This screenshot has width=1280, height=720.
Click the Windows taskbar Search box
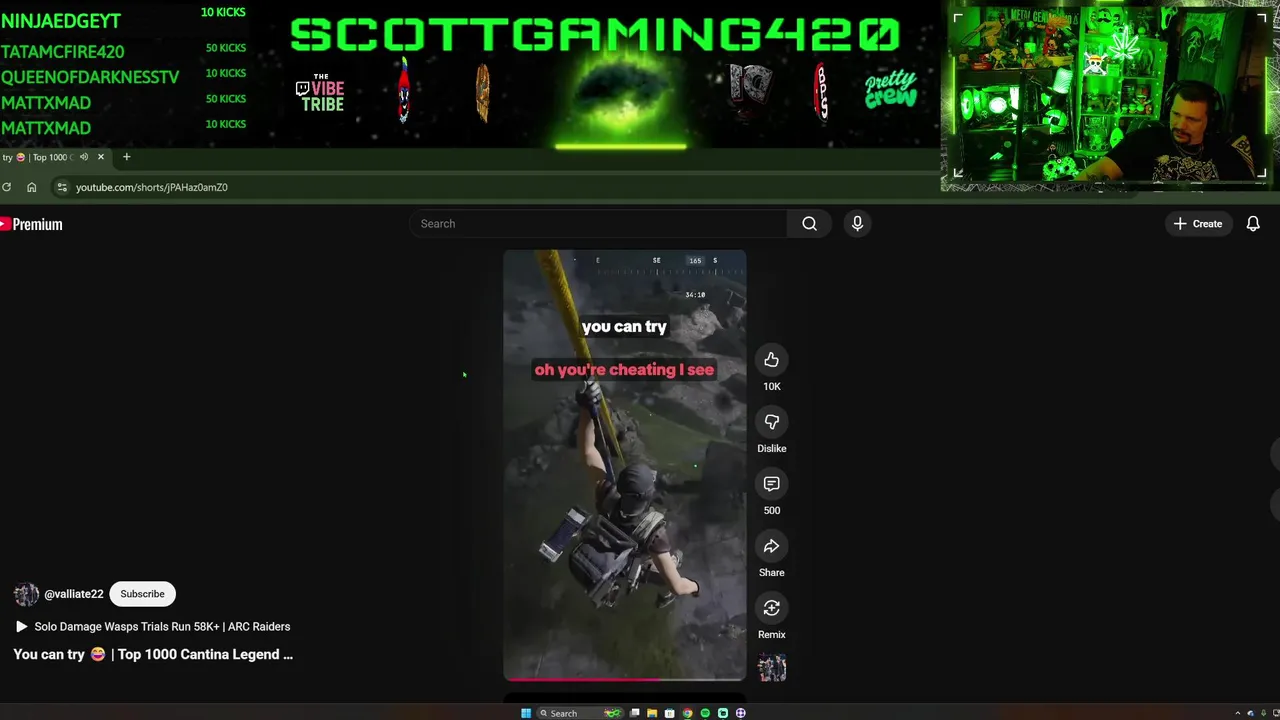(x=582, y=713)
